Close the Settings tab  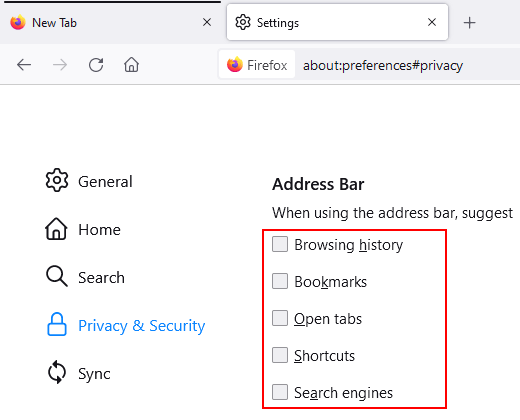coord(432,22)
